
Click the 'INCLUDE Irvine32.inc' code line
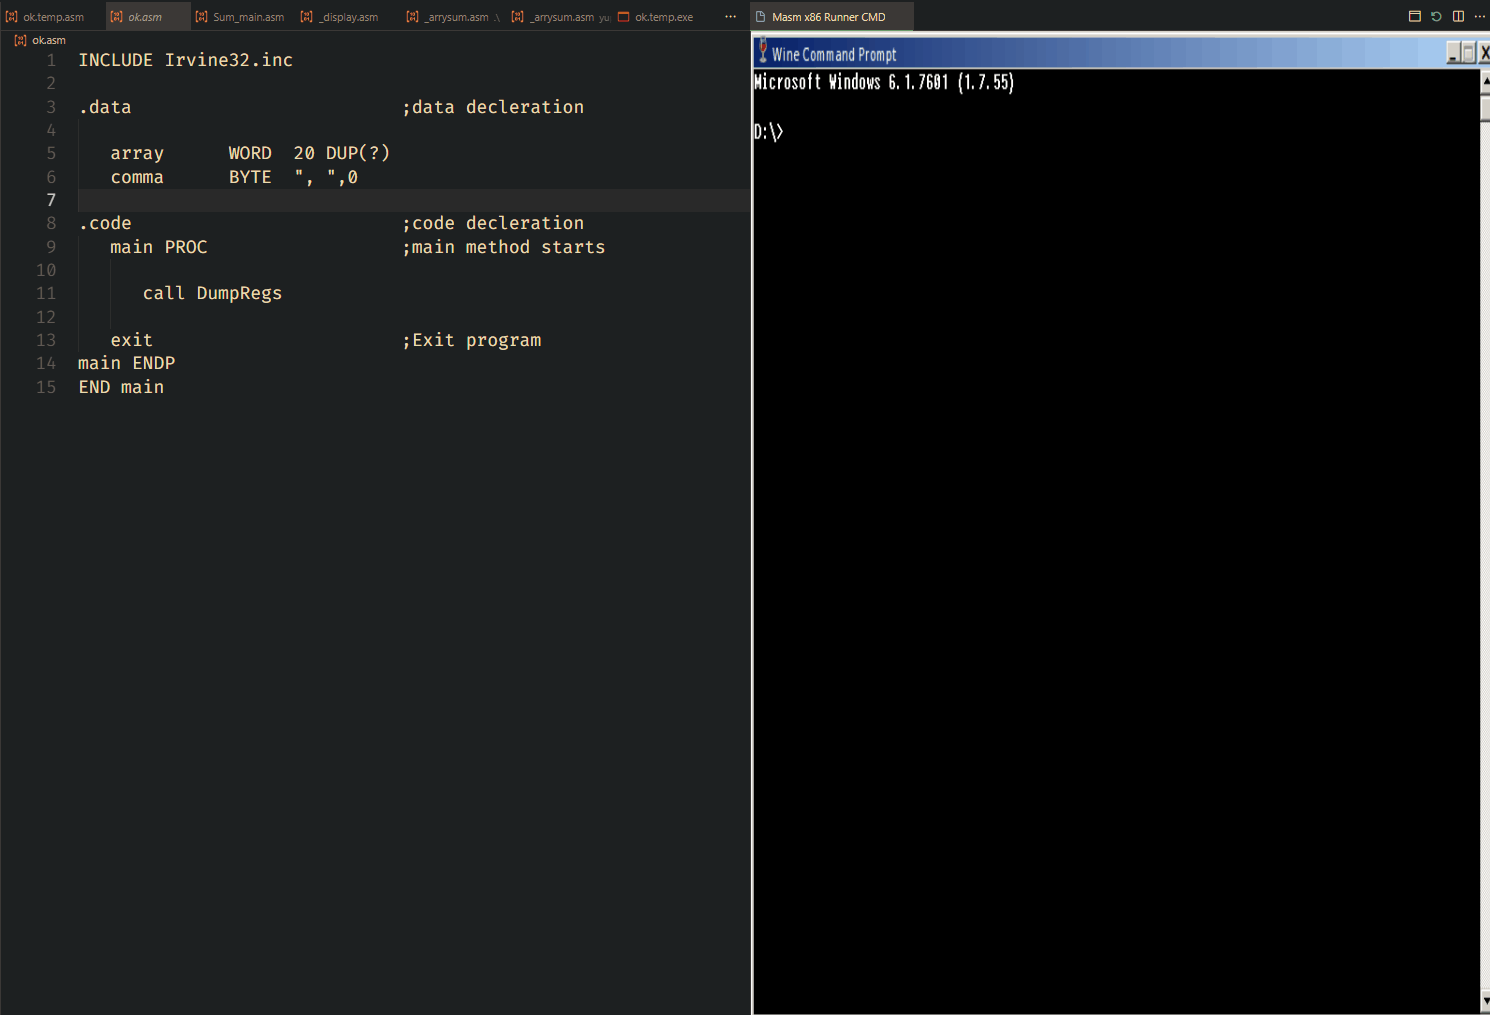pos(186,60)
